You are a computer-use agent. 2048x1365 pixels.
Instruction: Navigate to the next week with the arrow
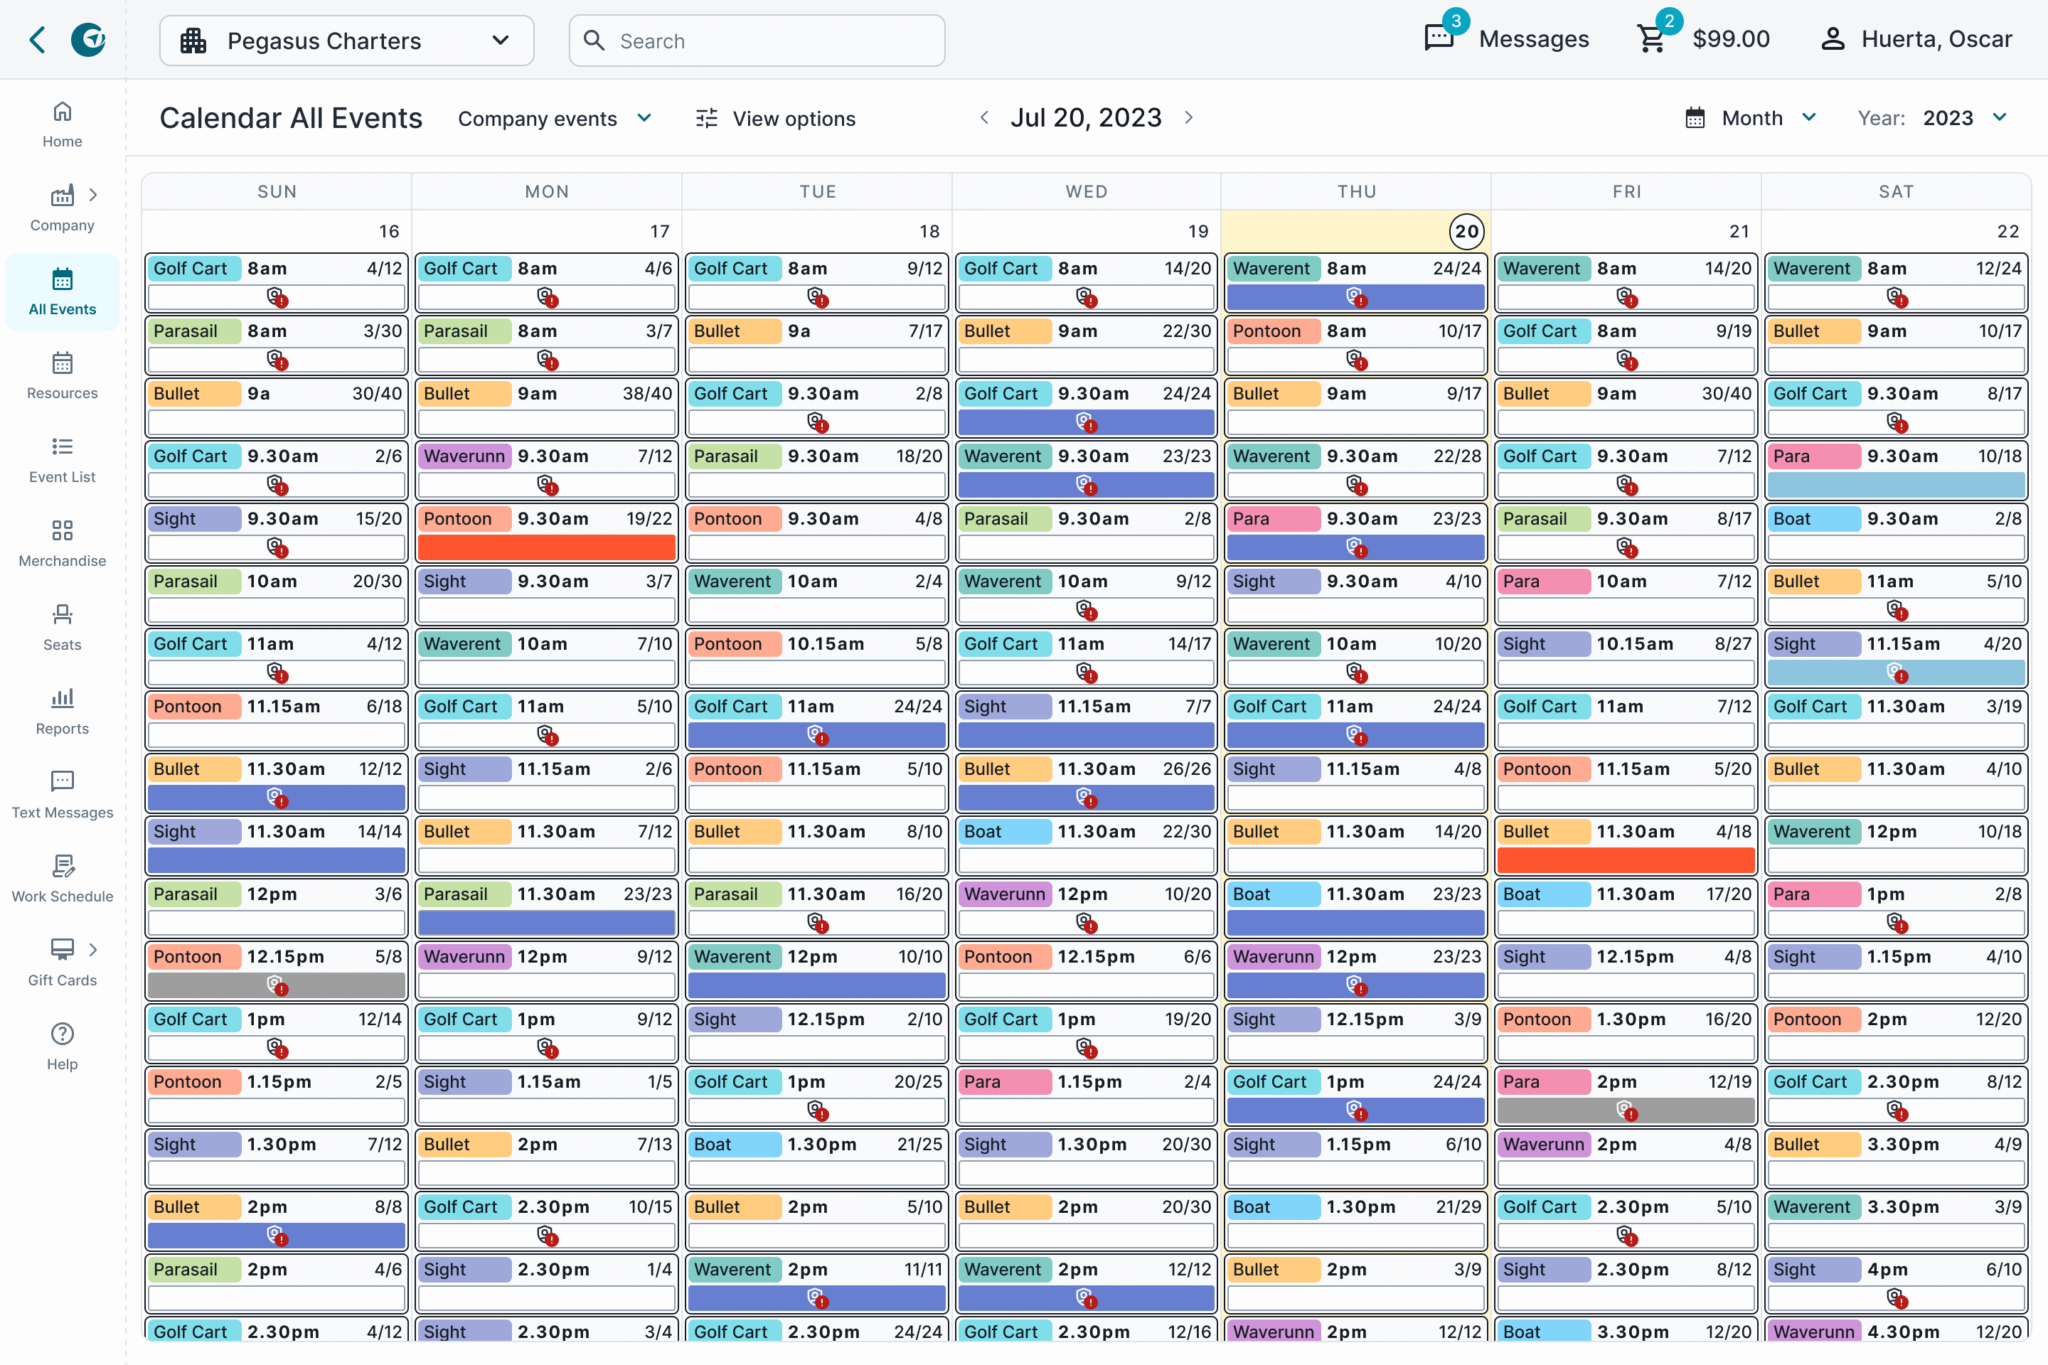(x=1189, y=117)
